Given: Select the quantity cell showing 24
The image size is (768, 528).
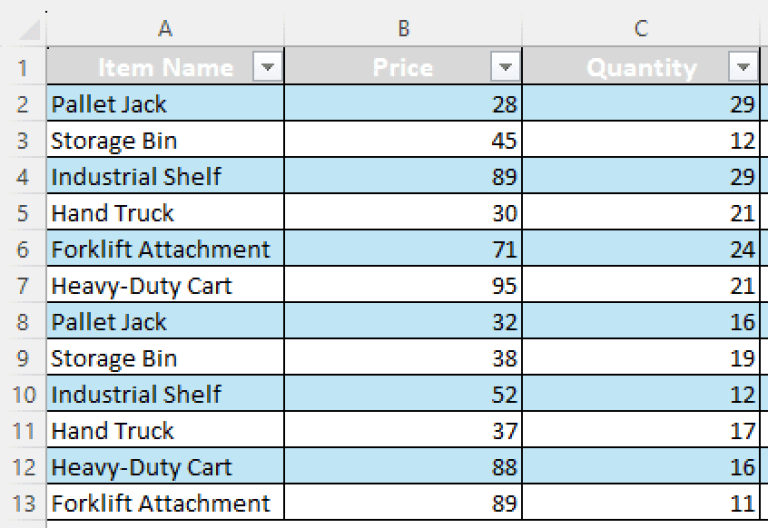Looking at the screenshot, I should point(641,249).
